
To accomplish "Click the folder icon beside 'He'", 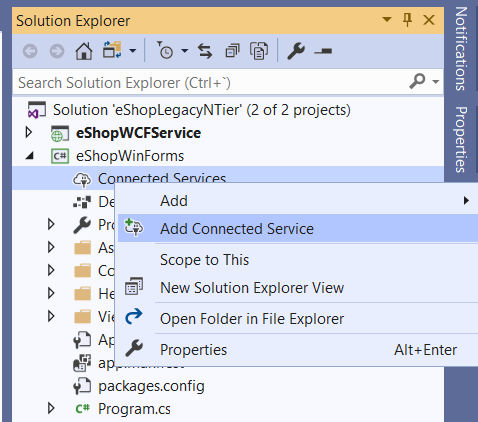I will (x=82, y=294).
